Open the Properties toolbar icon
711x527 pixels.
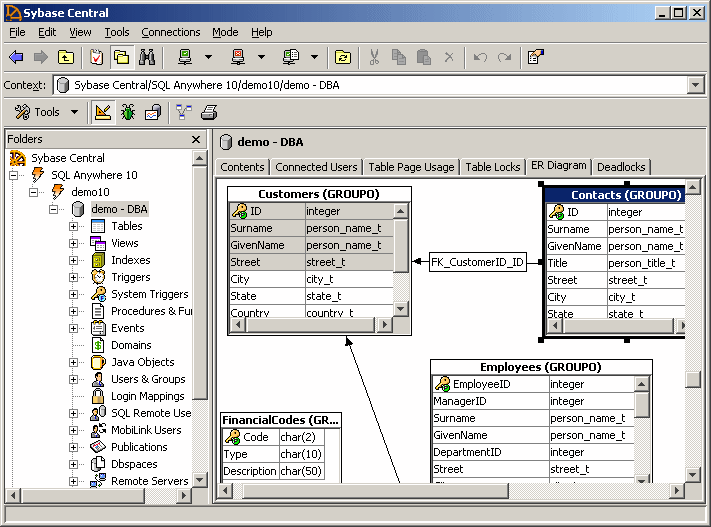536,57
